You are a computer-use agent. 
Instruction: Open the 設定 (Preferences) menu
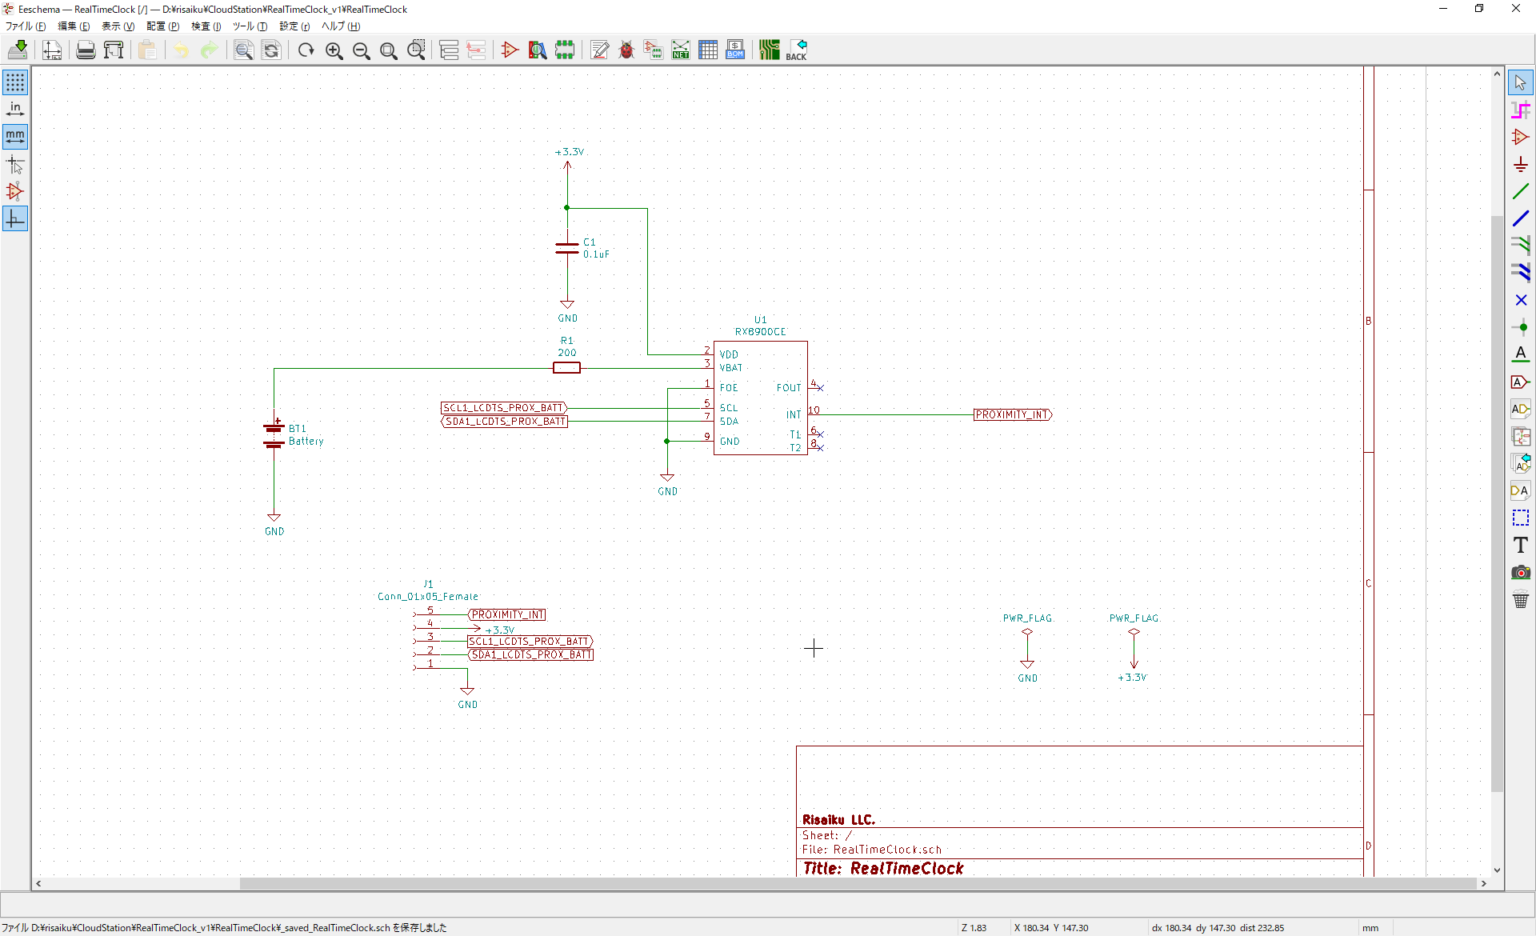(294, 26)
